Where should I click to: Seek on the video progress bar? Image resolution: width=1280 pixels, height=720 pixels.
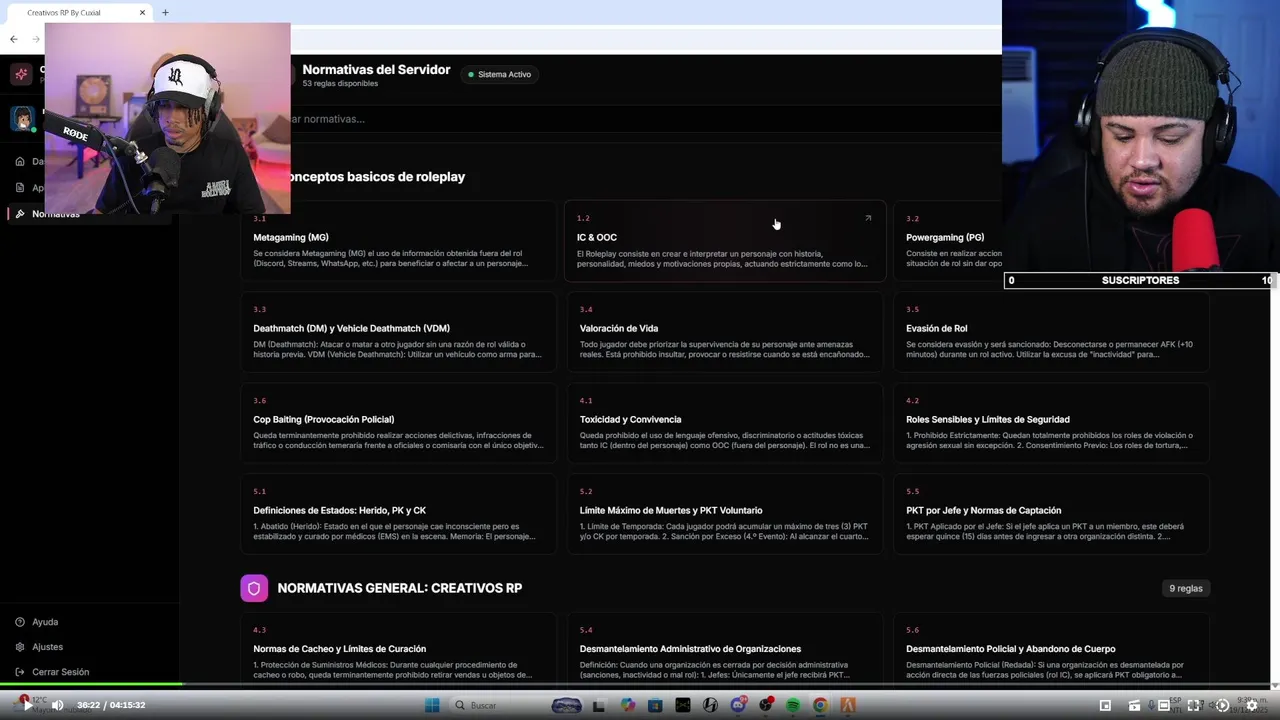640,685
